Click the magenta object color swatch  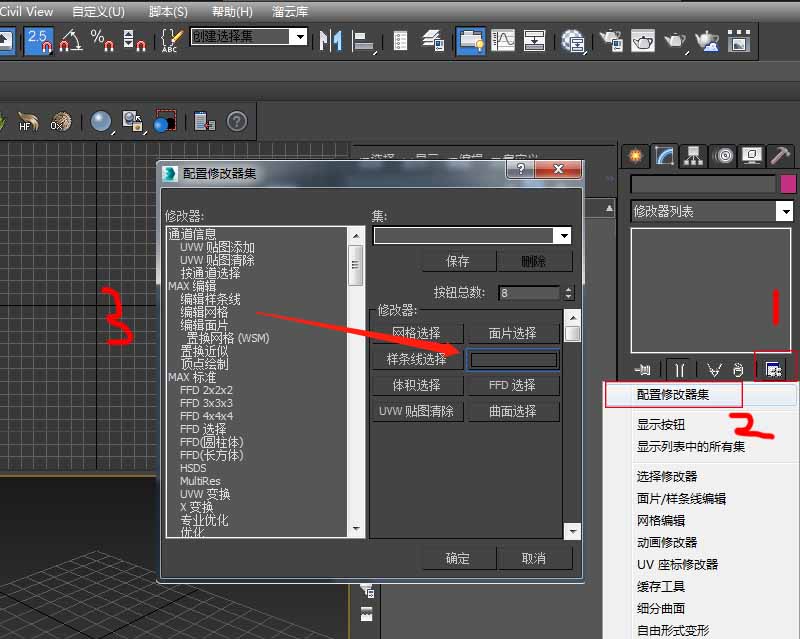pyautogui.click(x=787, y=184)
